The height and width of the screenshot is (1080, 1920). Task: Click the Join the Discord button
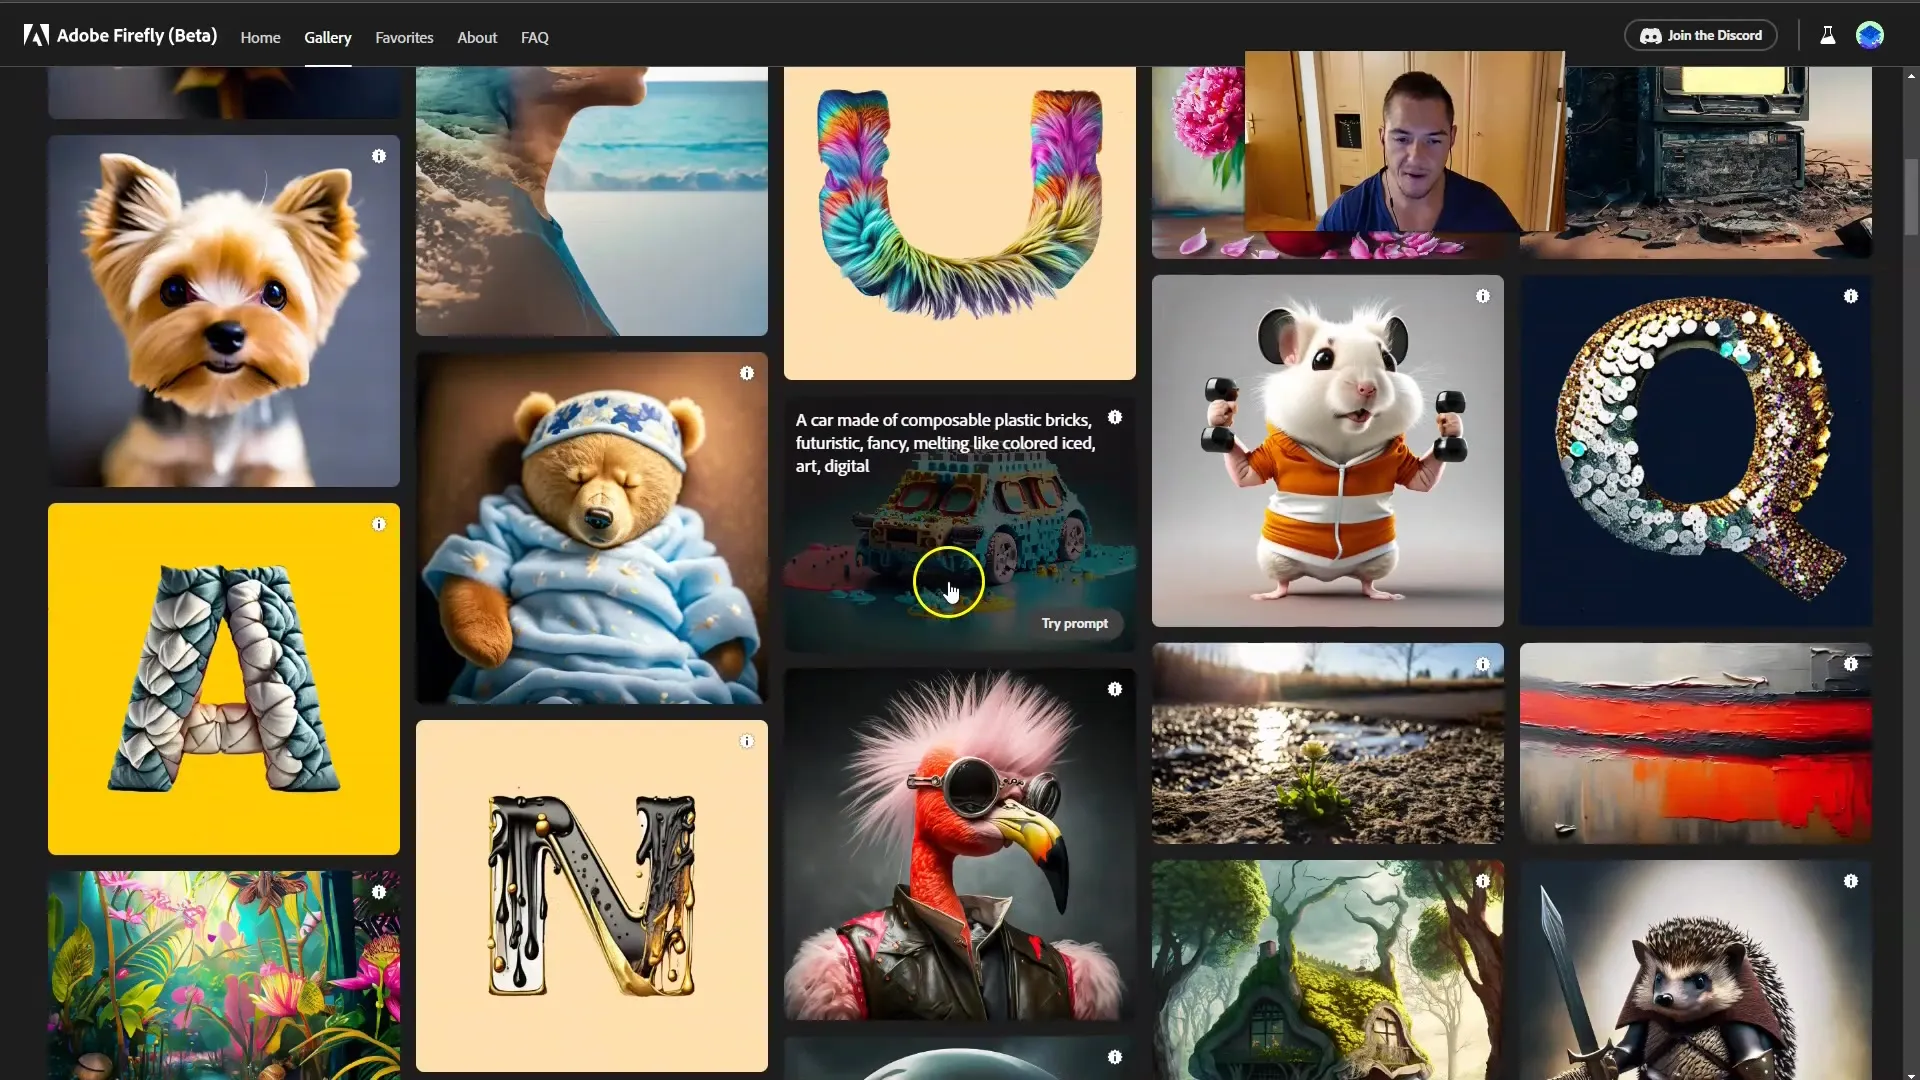pyautogui.click(x=1705, y=36)
